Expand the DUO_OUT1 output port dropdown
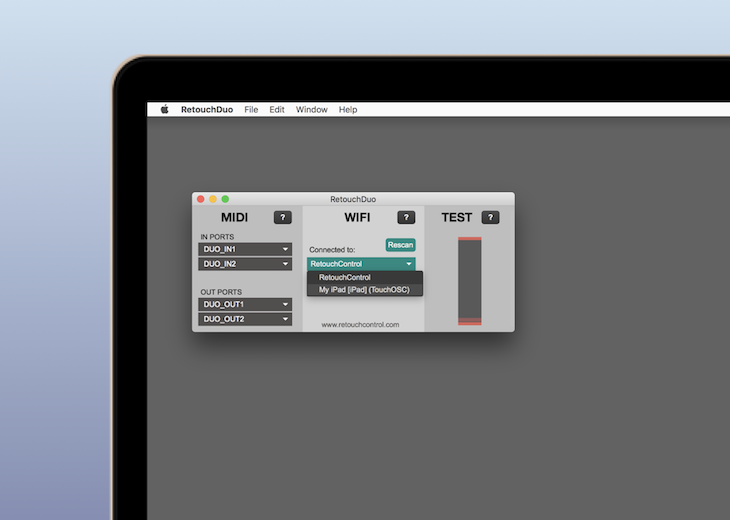The height and width of the screenshot is (520, 730). [x=245, y=304]
